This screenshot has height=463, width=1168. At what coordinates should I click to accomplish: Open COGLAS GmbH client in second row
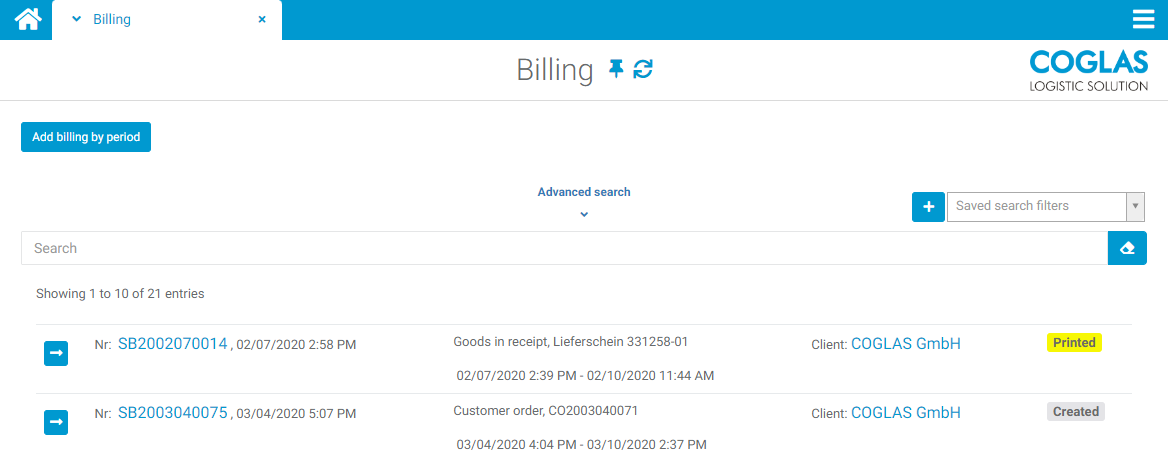click(x=905, y=413)
